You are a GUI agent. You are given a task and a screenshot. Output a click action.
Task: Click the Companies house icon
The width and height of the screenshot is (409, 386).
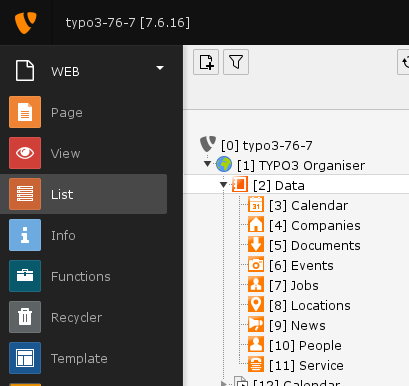(x=256, y=225)
